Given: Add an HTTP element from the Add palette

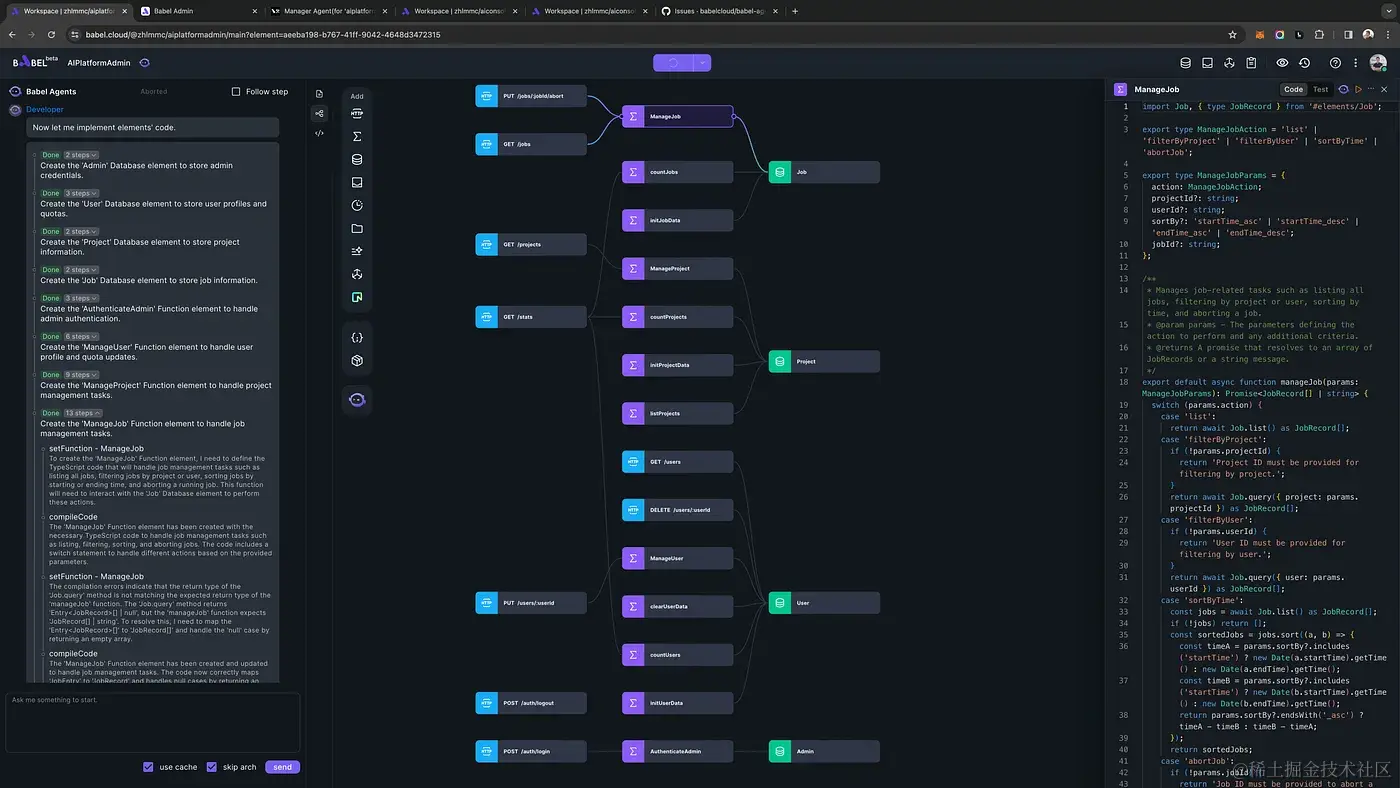Looking at the screenshot, I should click(357, 114).
